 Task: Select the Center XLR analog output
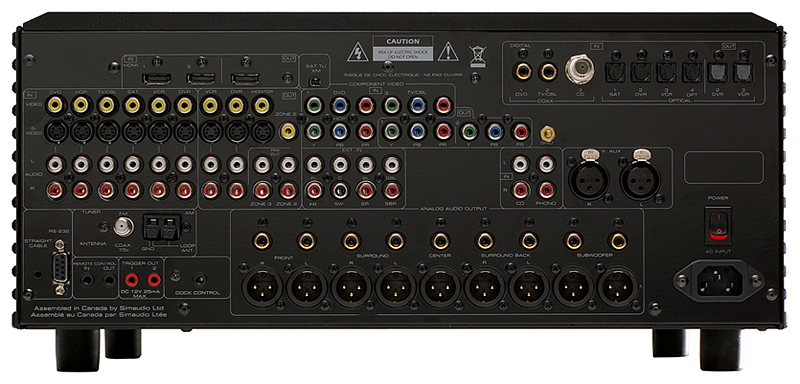pyautogui.click(x=440, y=287)
